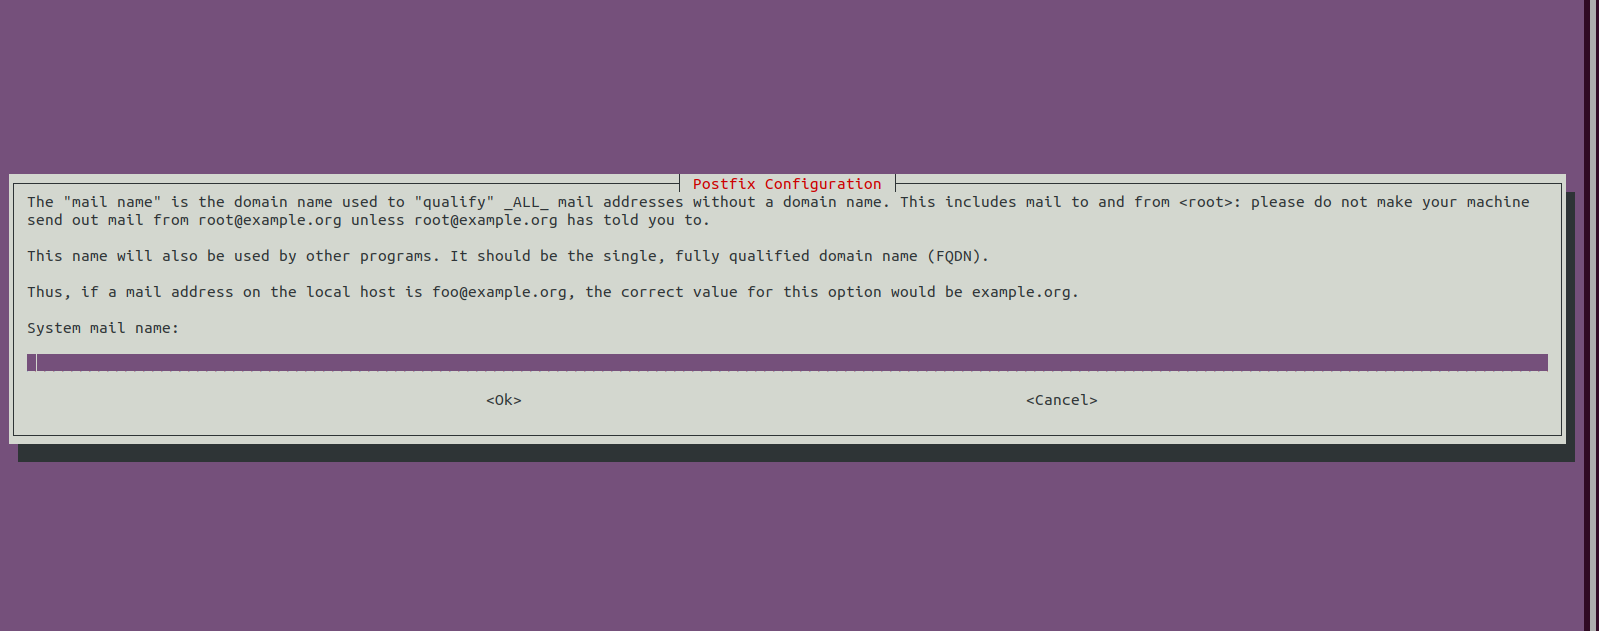Click the quoted phrase "mail name" at the top
Image resolution: width=1599 pixels, height=631 pixels.
[x=112, y=202]
